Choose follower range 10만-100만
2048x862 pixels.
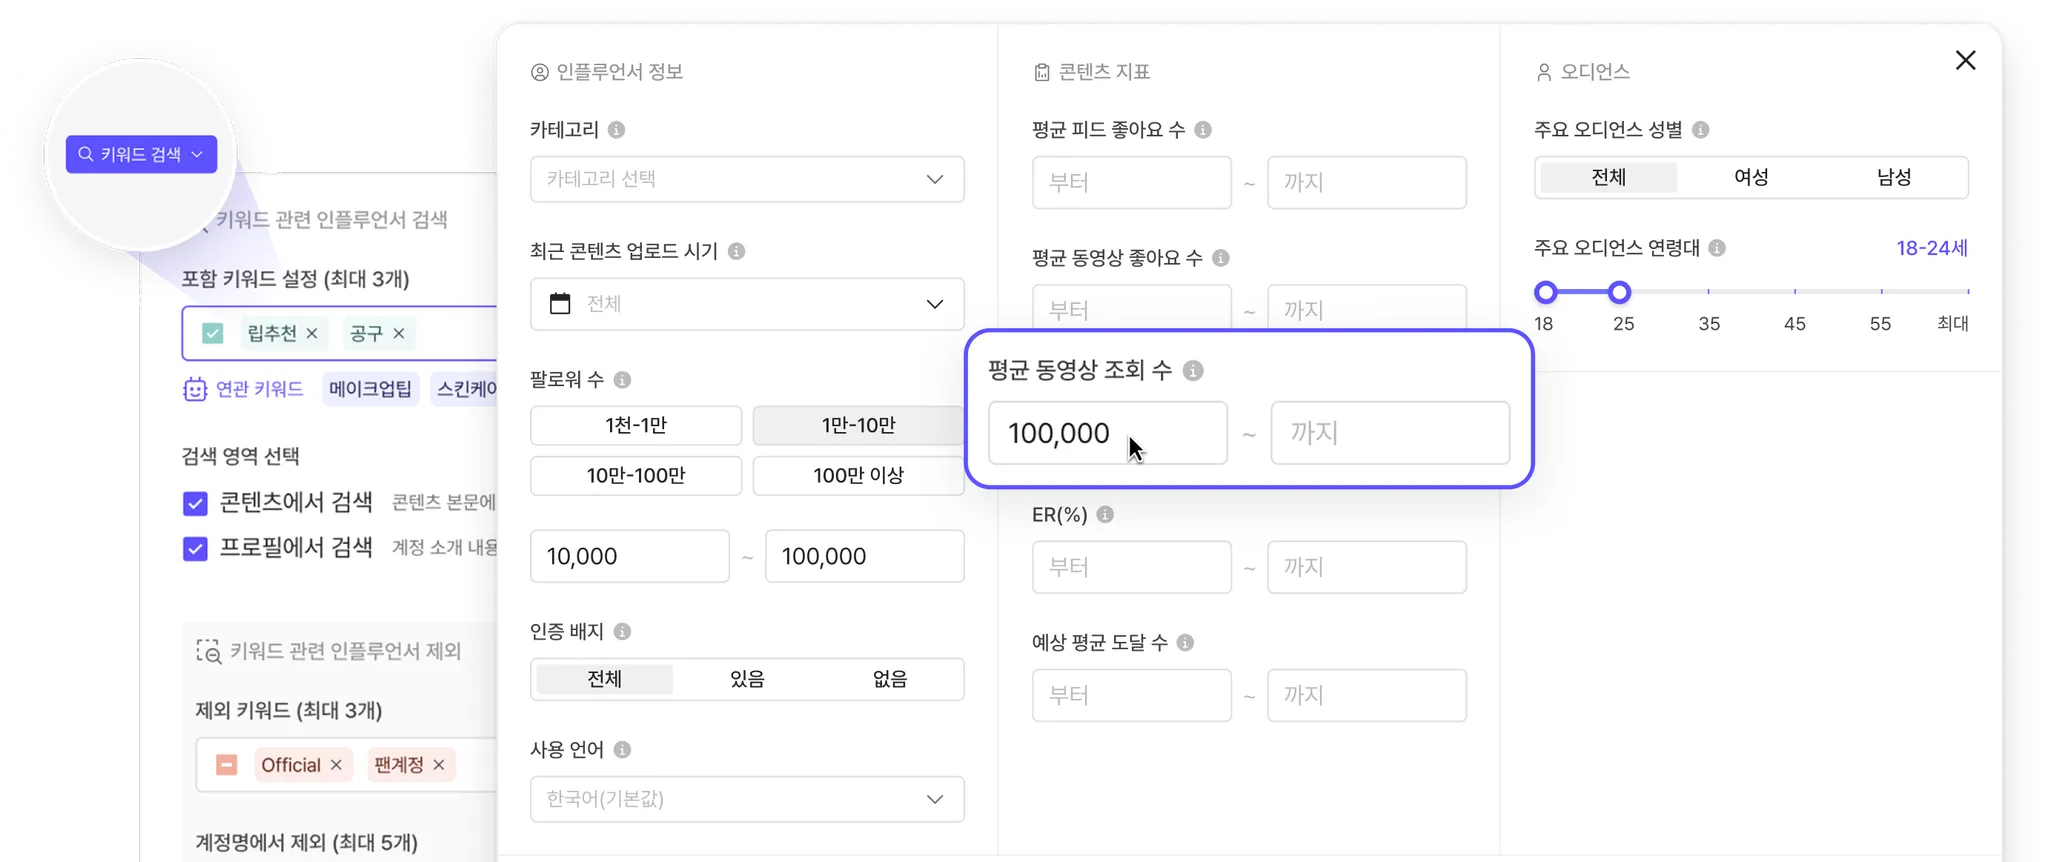click(x=636, y=475)
